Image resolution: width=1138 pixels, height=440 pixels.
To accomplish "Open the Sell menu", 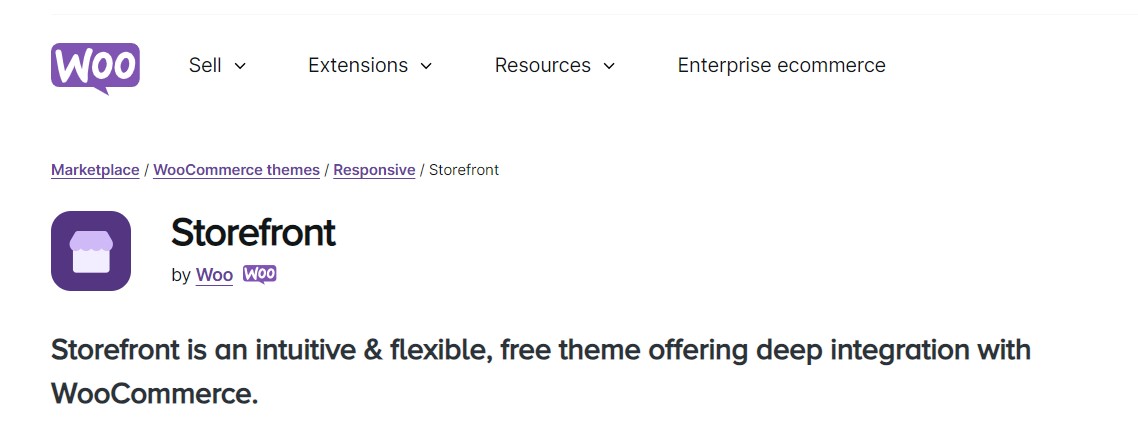I will pyautogui.click(x=205, y=65).
